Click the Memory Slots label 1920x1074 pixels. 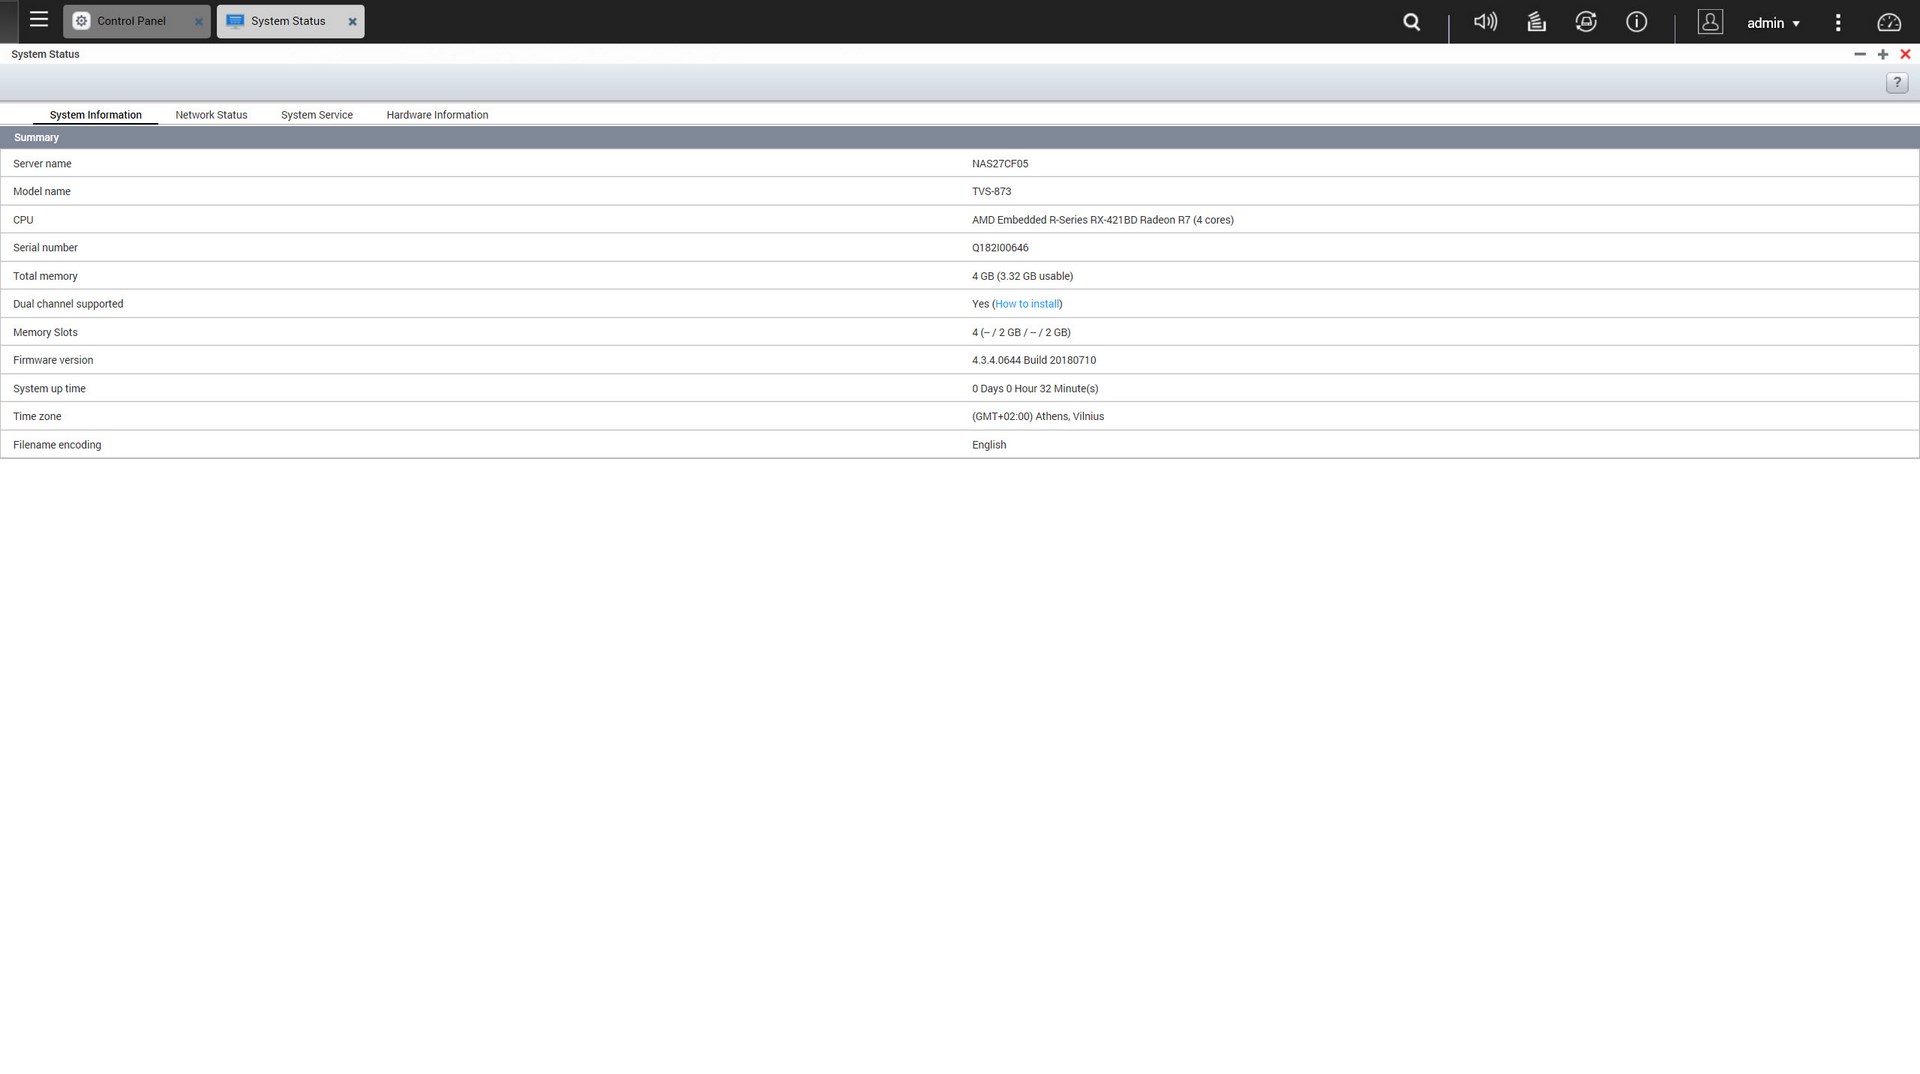pyautogui.click(x=45, y=332)
